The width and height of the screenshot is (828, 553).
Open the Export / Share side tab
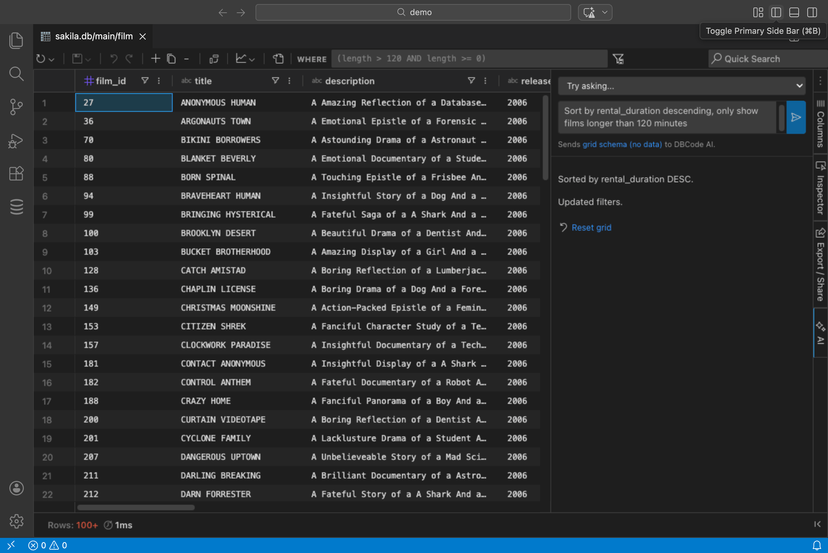(820, 265)
